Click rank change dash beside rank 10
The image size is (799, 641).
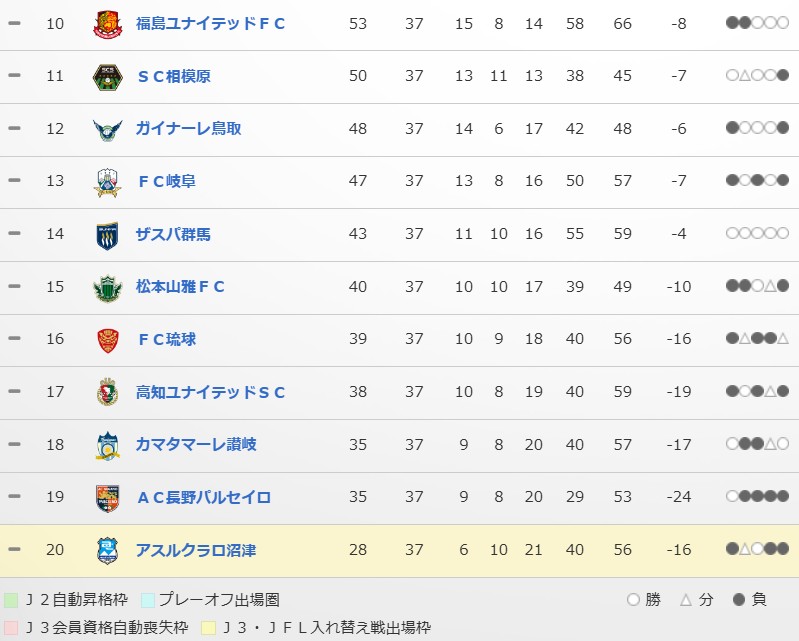pos(14,23)
